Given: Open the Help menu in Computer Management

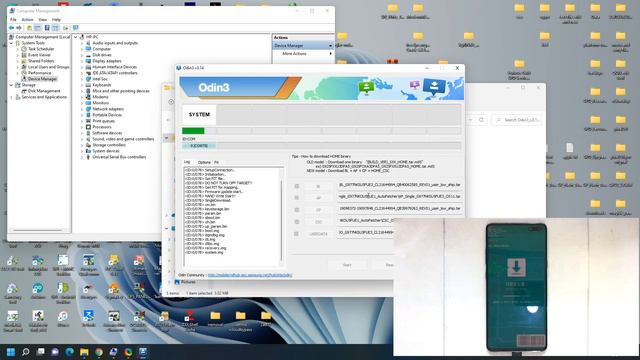Looking at the screenshot, I should (56, 20).
